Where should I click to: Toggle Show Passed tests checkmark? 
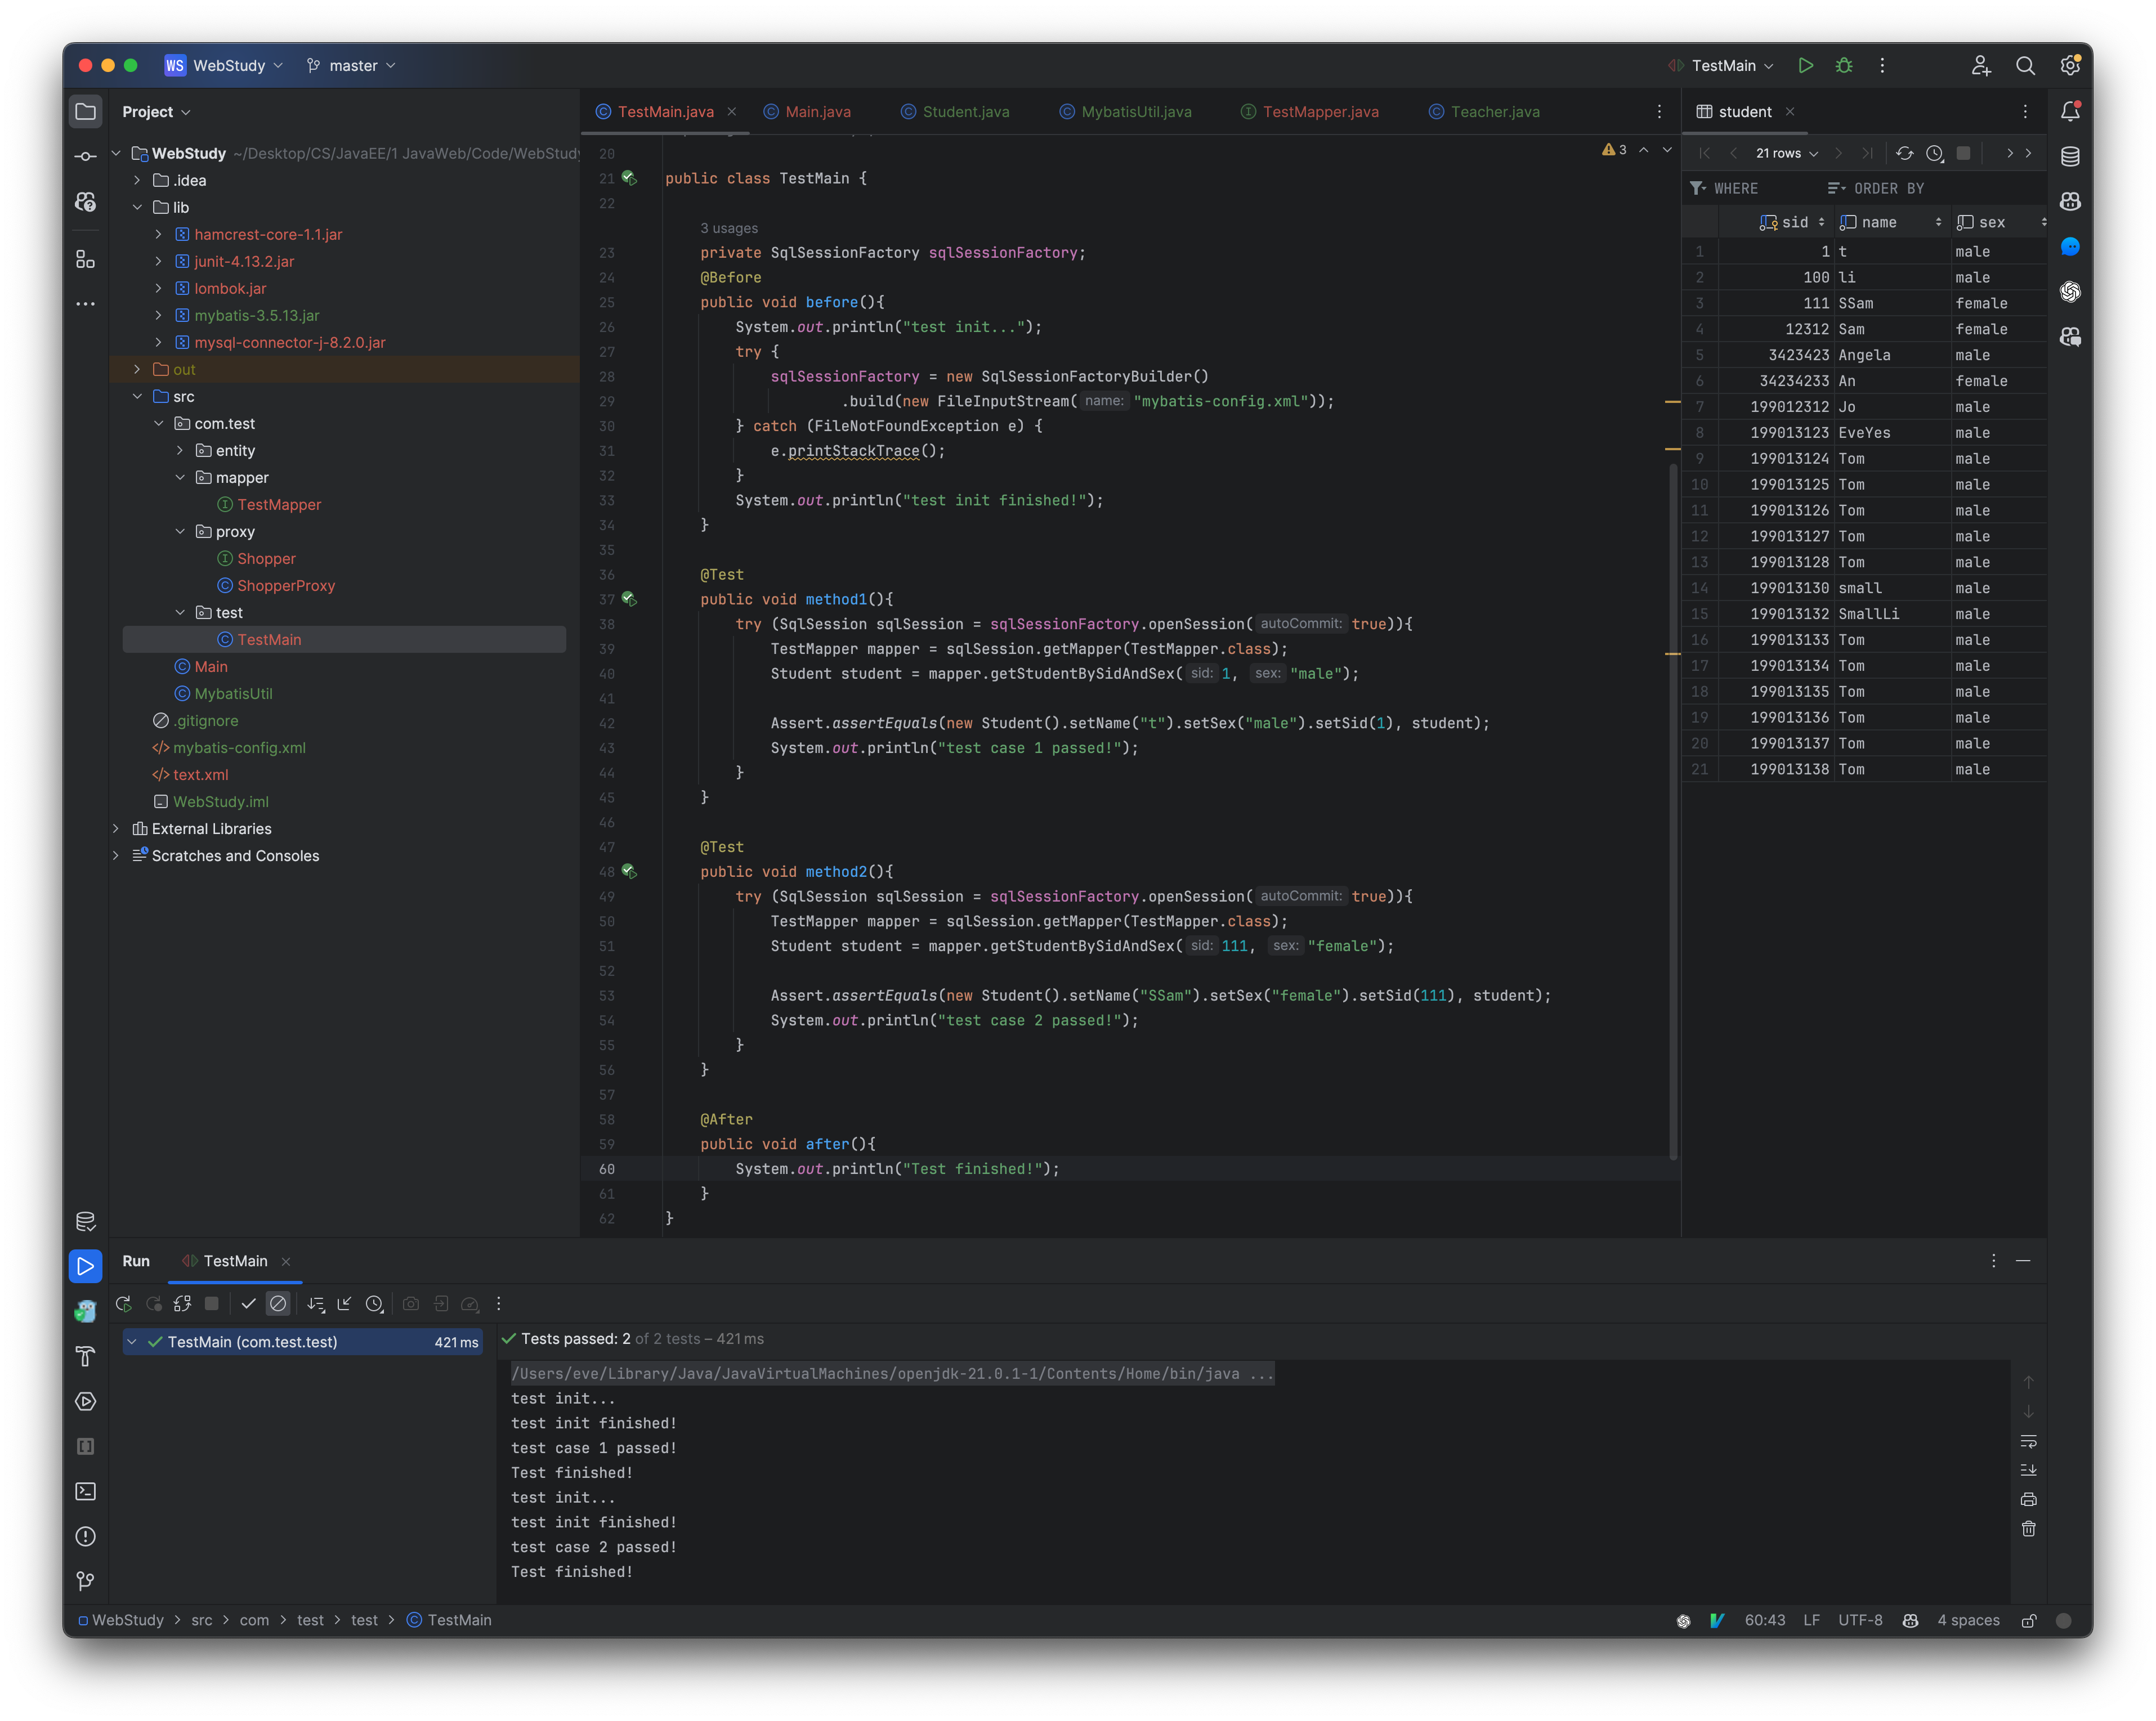(248, 1304)
